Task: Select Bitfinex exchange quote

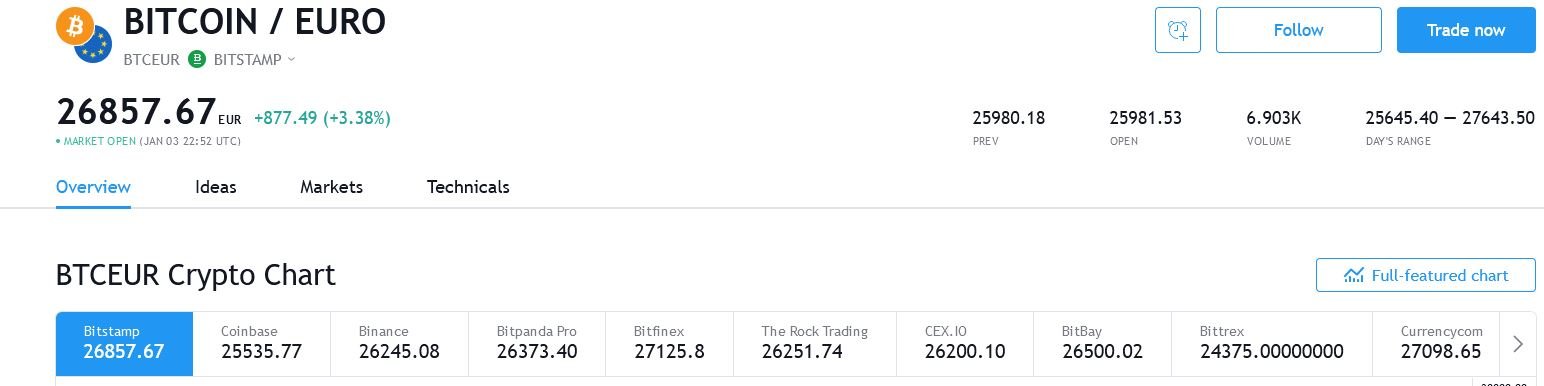Action: pyautogui.click(x=669, y=344)
